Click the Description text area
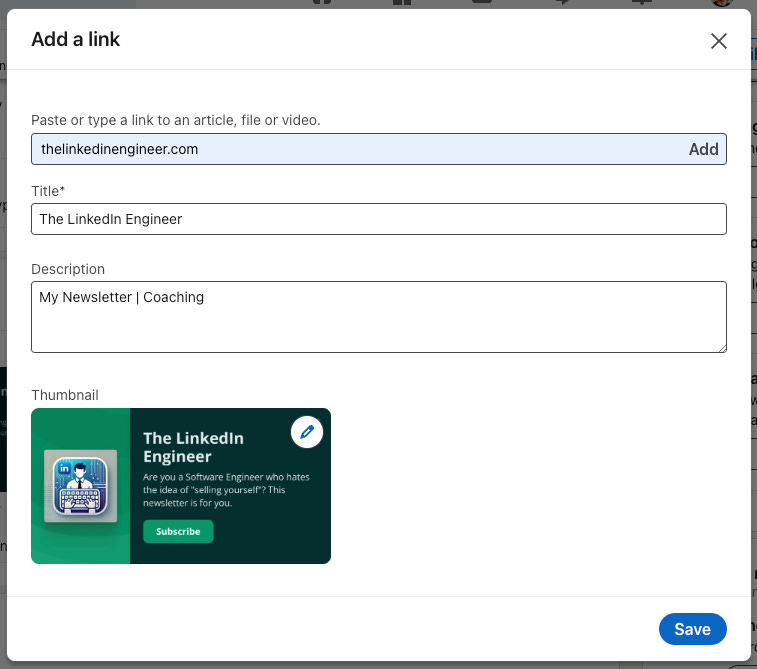 [x=378, y=317]
